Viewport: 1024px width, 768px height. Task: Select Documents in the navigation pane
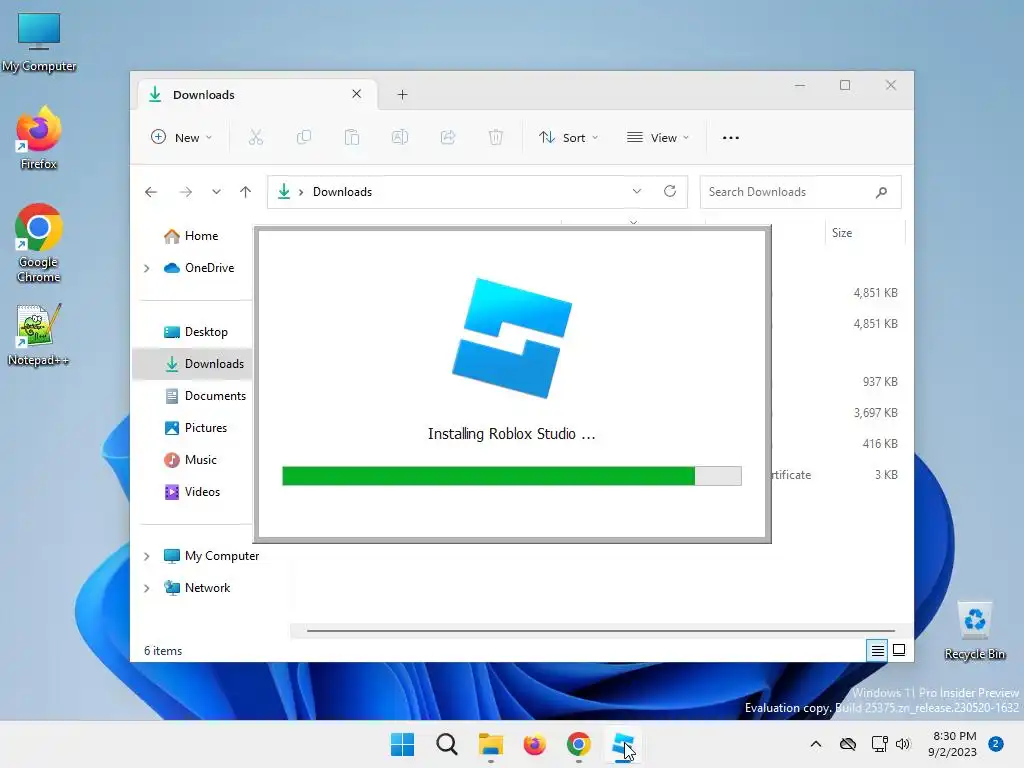point(205,396)
